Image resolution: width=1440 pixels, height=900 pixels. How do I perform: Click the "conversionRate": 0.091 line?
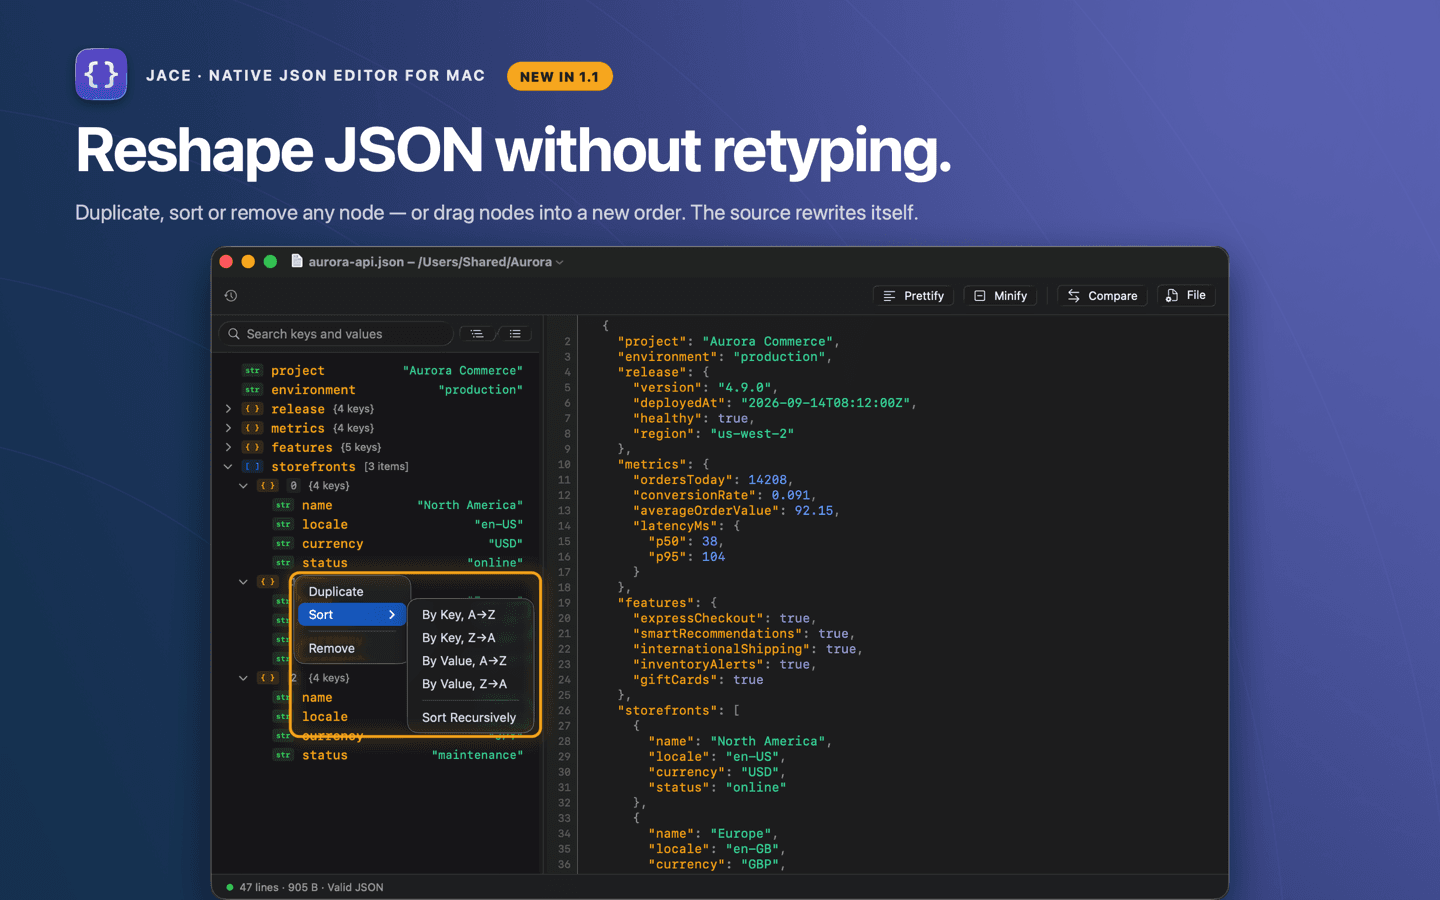click(x=724, y=495)
